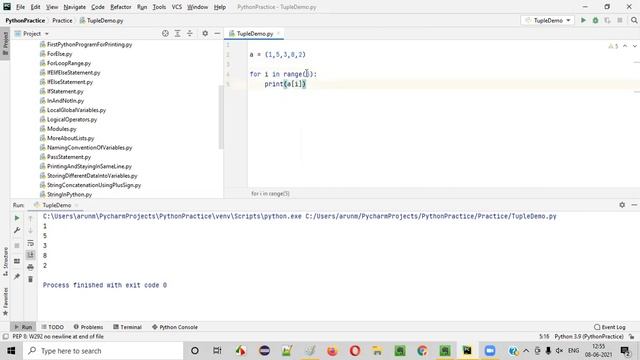Click PythonPractice breadcrumb
Viewport: 640px width, 360px height.
point(25,20)
